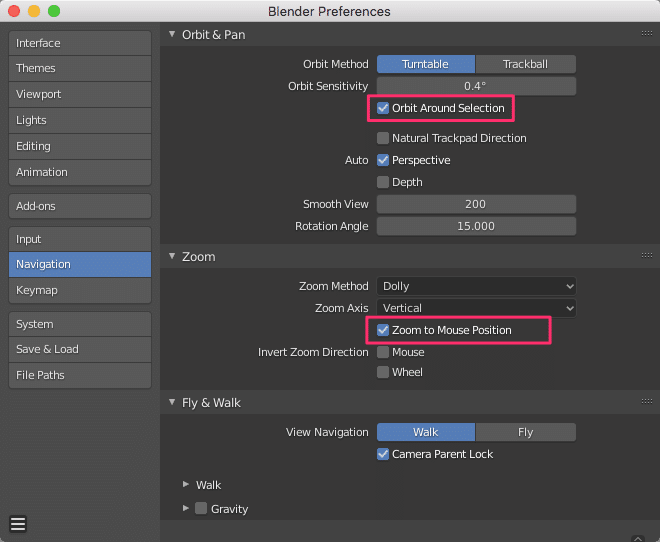
Task: Click the Rotation Angle field
Action: pos(476,226)
